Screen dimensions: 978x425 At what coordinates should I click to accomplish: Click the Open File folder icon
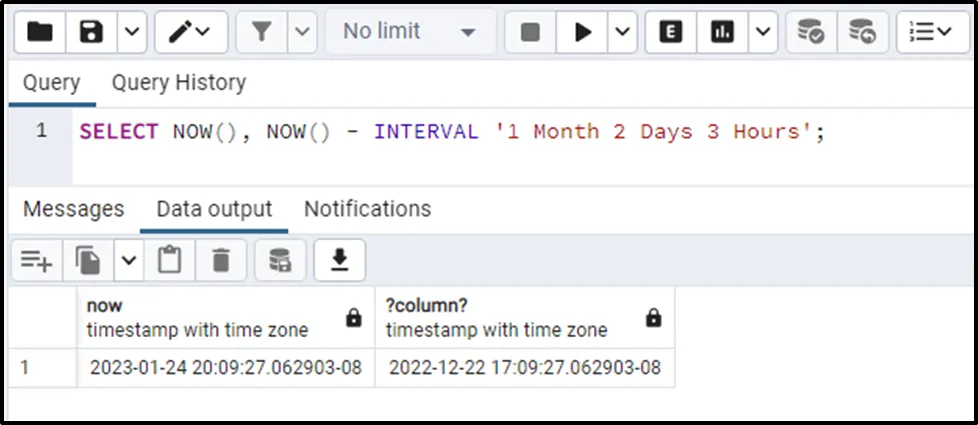pyautogui.click(x=40, y=32)
